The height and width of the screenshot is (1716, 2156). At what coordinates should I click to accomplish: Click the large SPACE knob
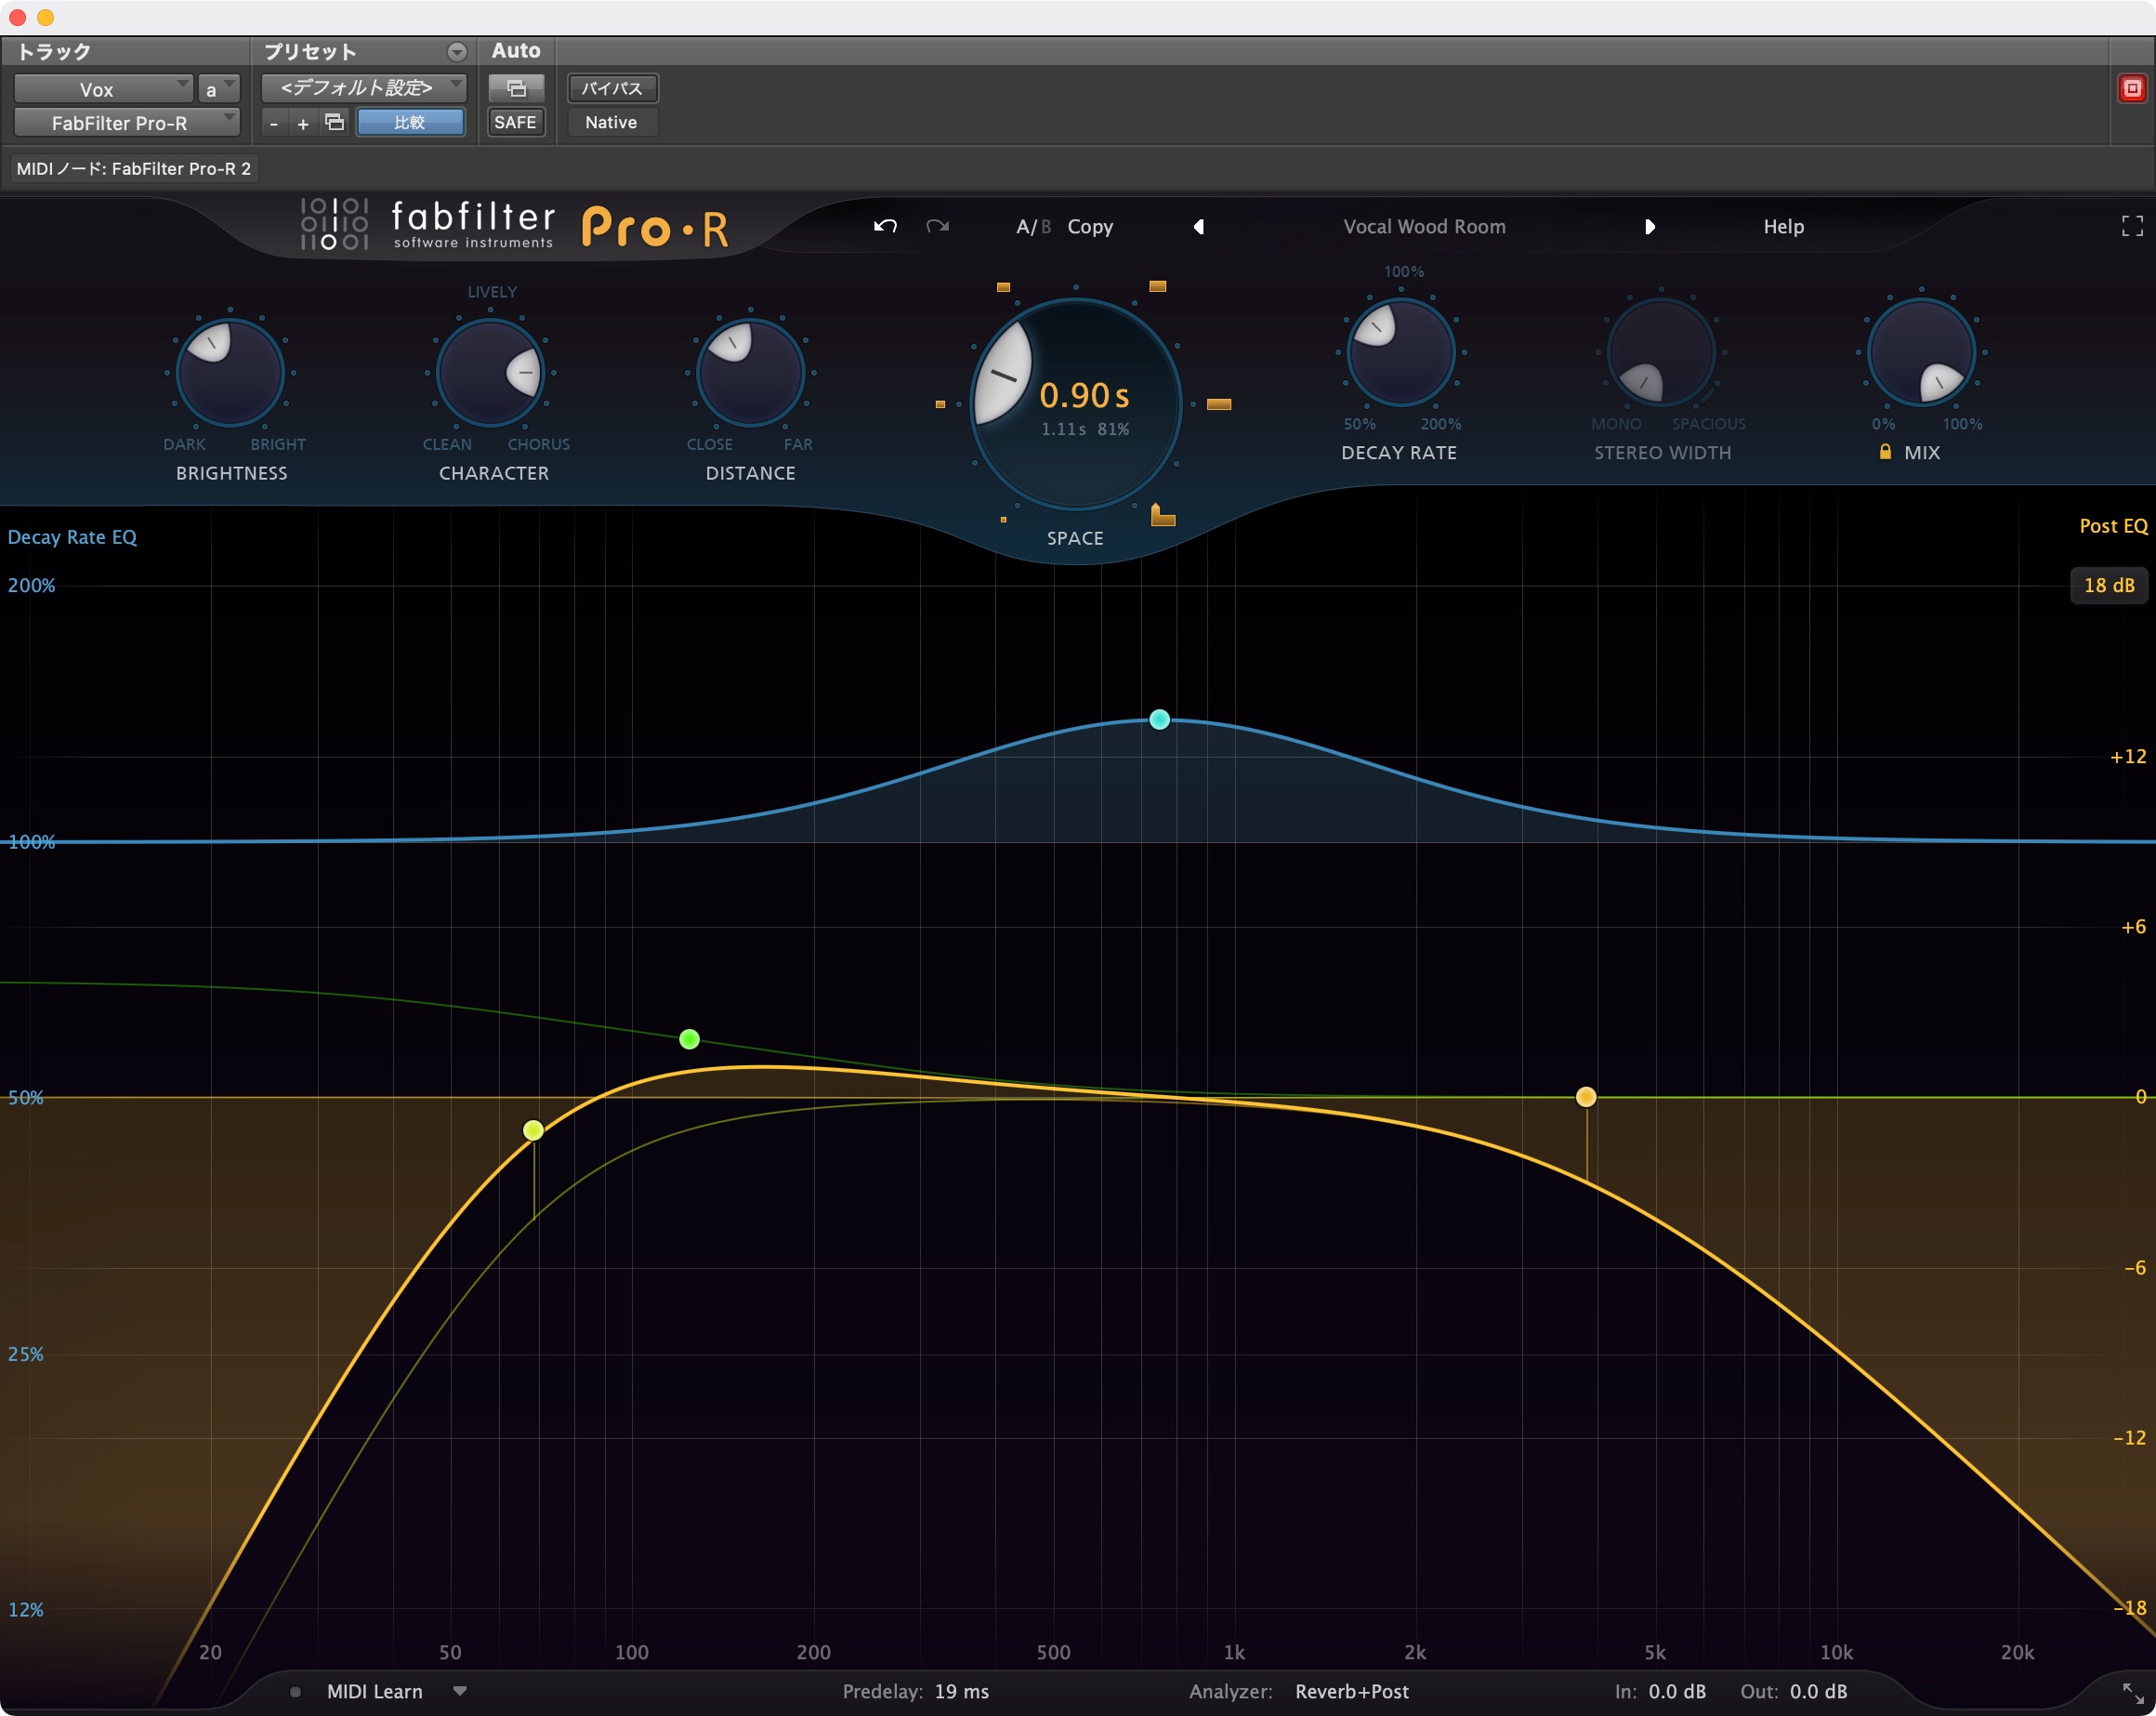pos(1076,404)
